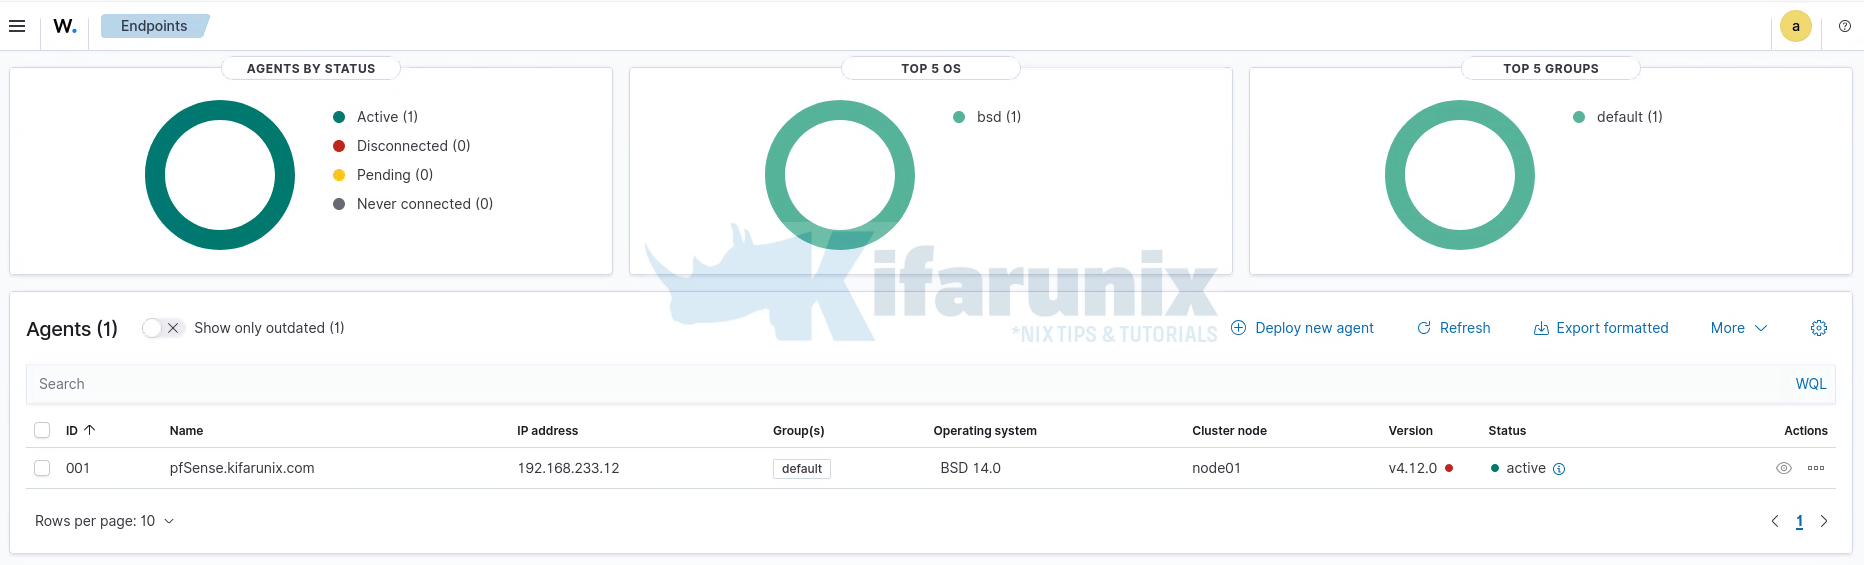This screenshot has width=1864, height=565.
Task: Select Disconnected (0) legend dot
Action: pyautogui.click(x=339, y=146)
